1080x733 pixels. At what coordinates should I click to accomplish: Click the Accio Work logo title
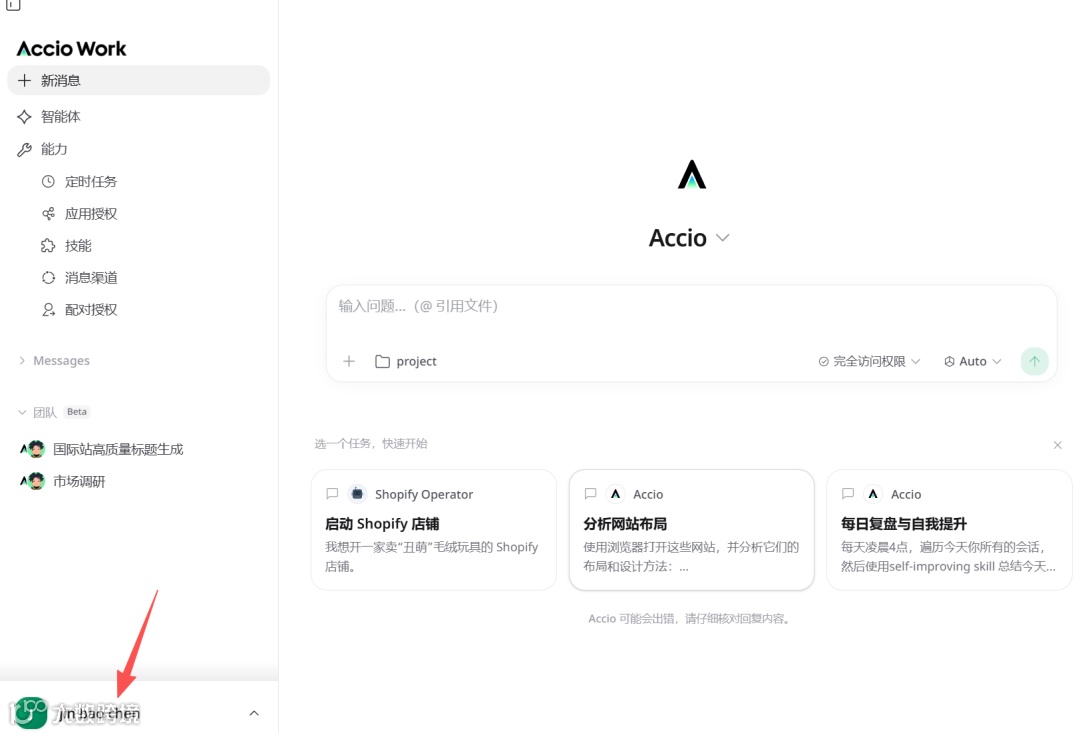pos(72,49)
